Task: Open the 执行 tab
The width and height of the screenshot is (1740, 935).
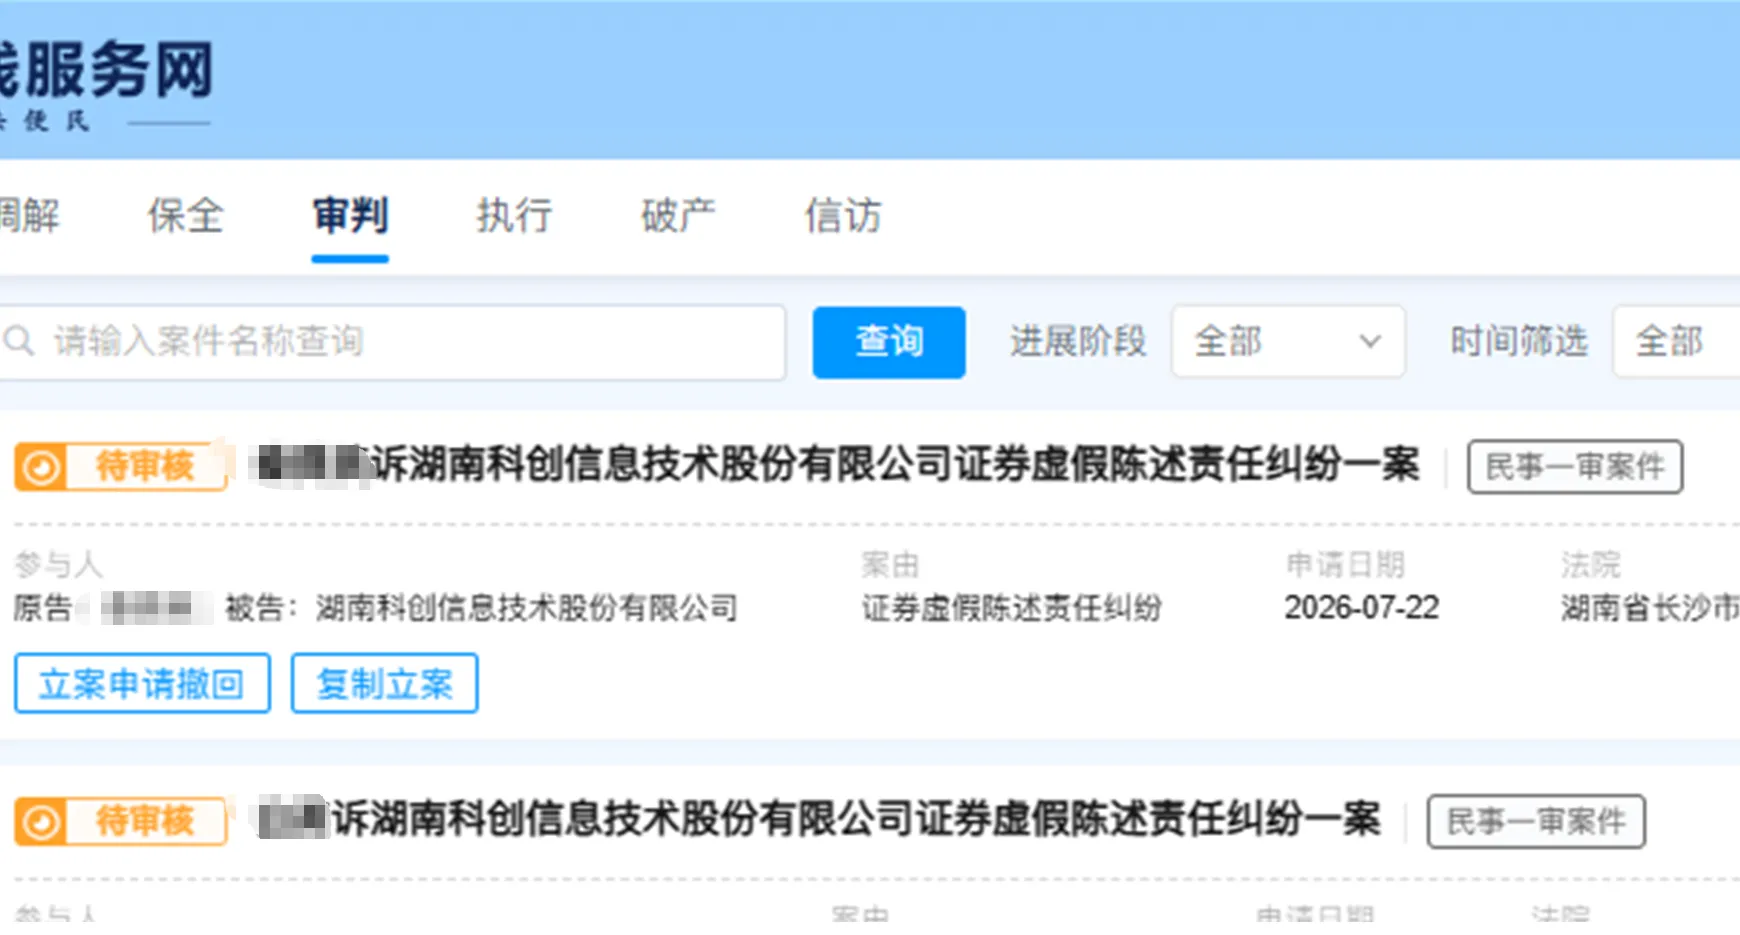Action: click(x=514, y=216)
